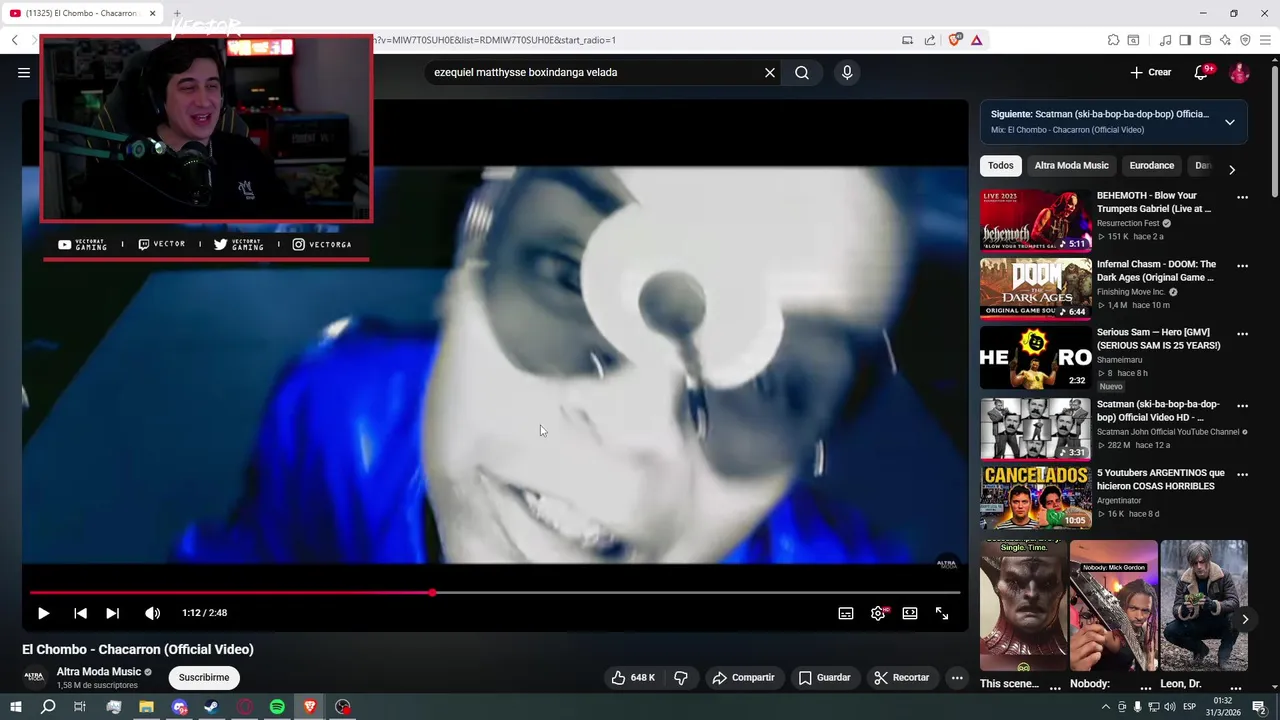1280x720 pixels.
Task: Show hidden system tray icons
Action: [x=1105, y=707]
